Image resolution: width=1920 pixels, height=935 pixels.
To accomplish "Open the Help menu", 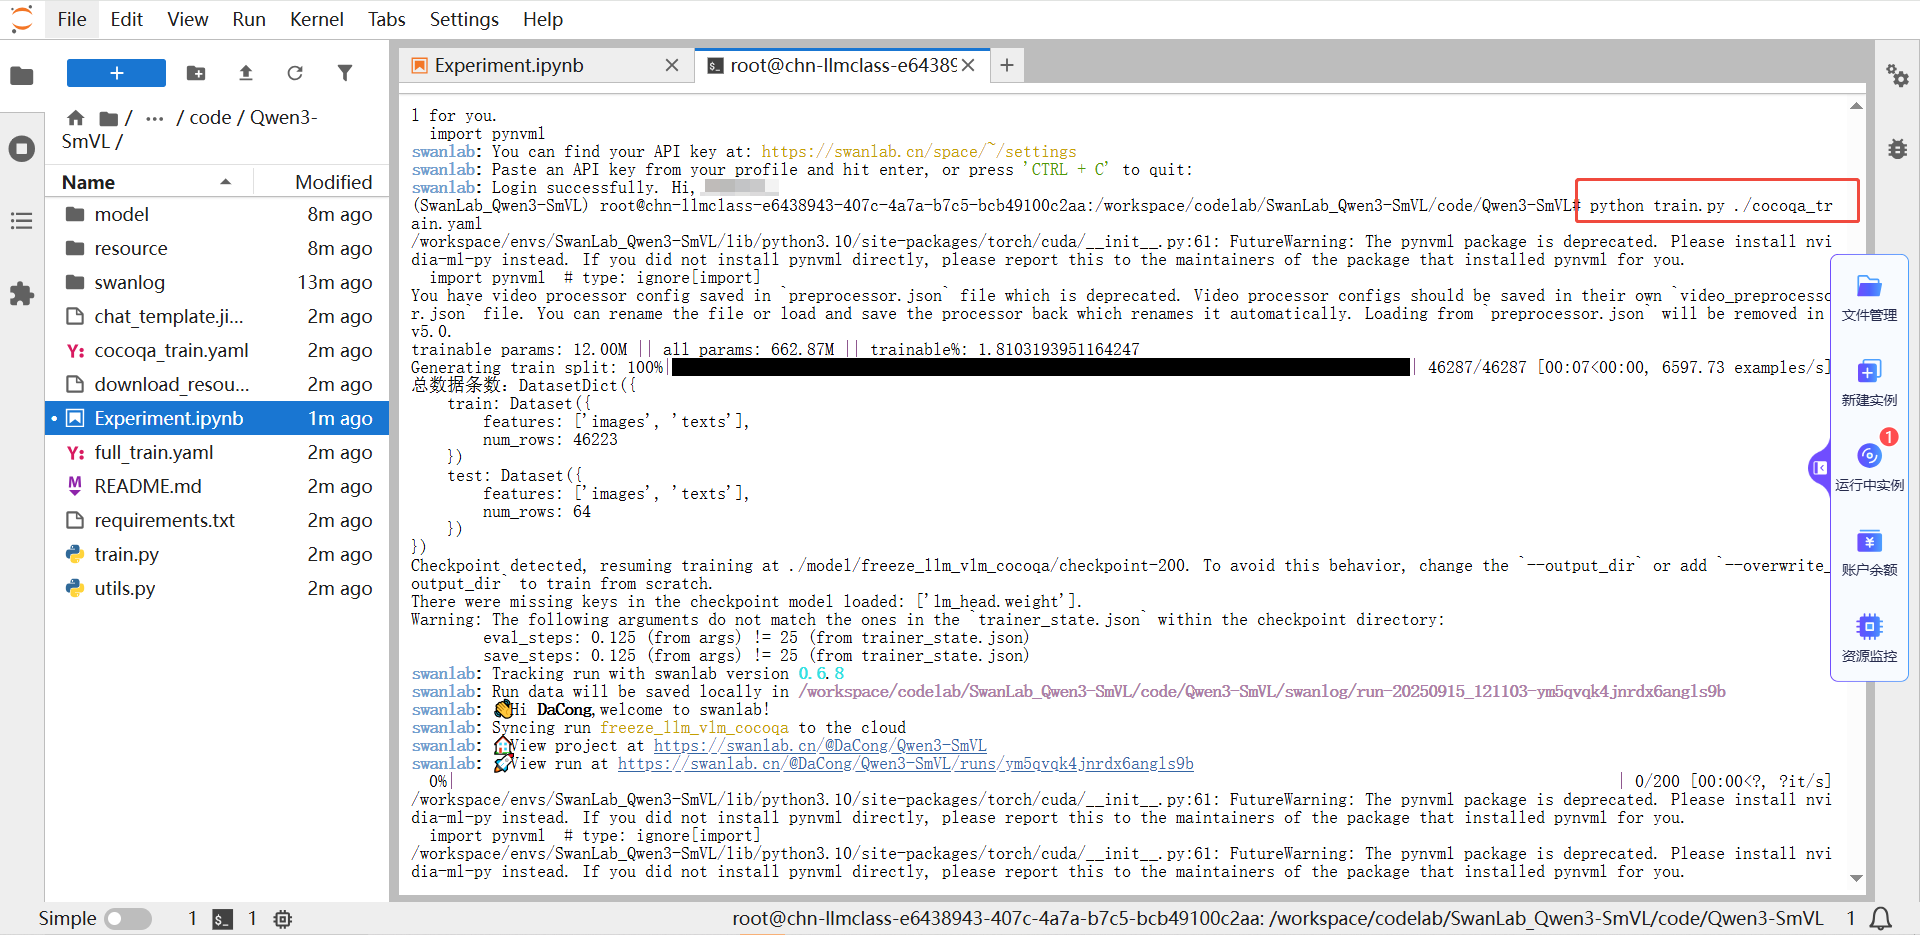I will click(543, 19).
